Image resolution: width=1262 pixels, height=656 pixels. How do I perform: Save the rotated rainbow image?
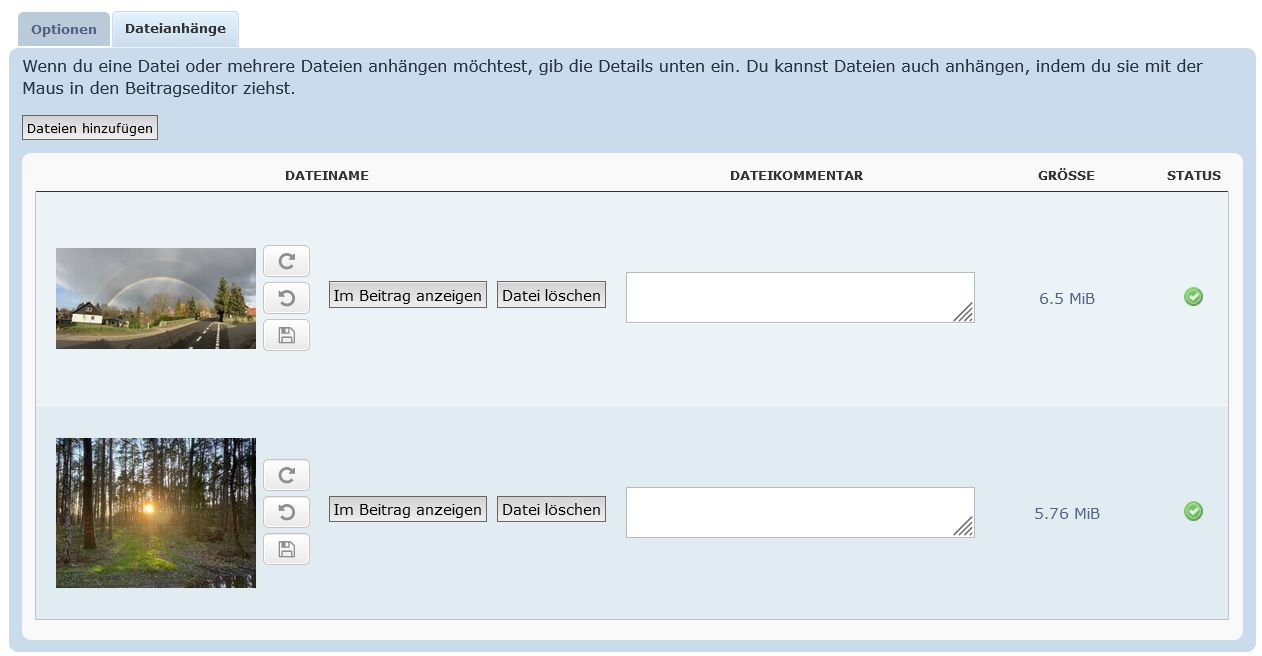[x=286, y=335]
